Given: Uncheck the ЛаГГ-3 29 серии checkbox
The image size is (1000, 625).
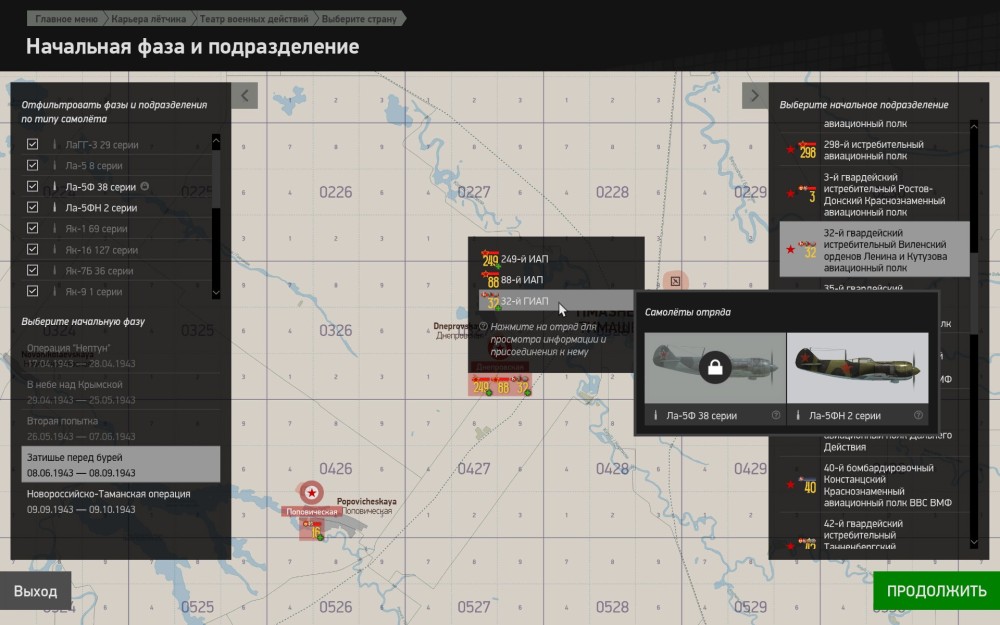Looking at the screenshot, I should [x=33, y=144].
